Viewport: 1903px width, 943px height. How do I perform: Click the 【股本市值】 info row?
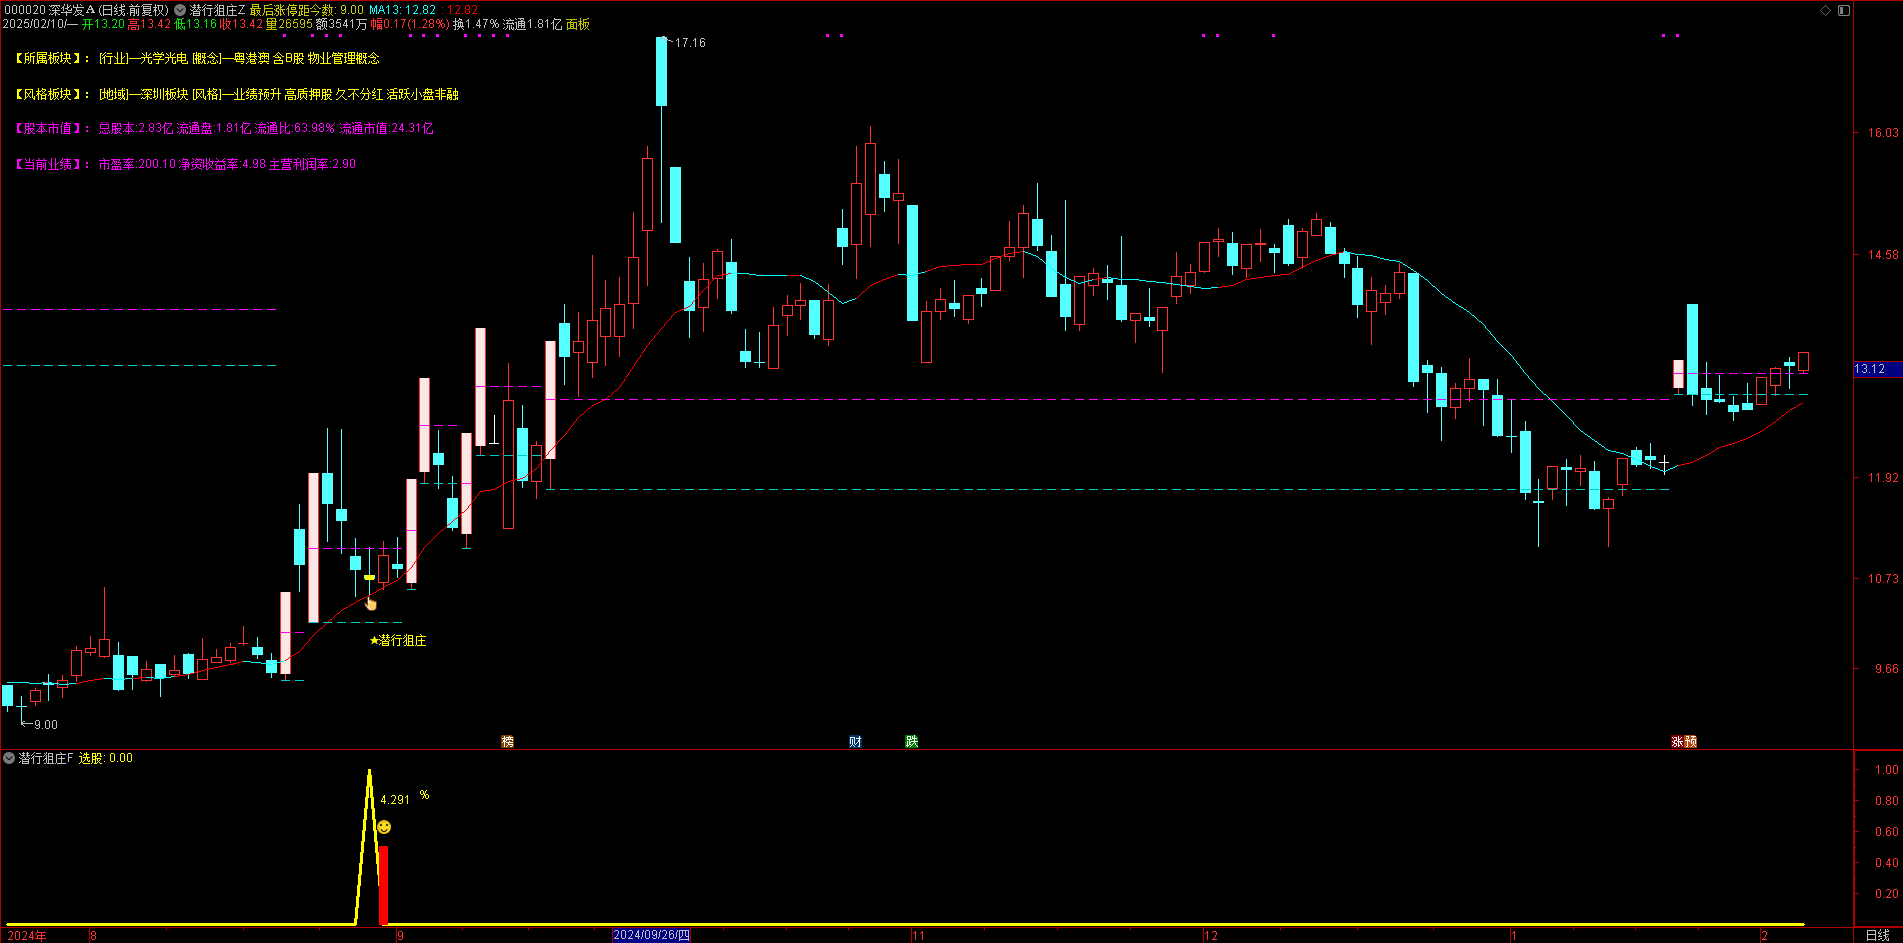pos(224,128)
